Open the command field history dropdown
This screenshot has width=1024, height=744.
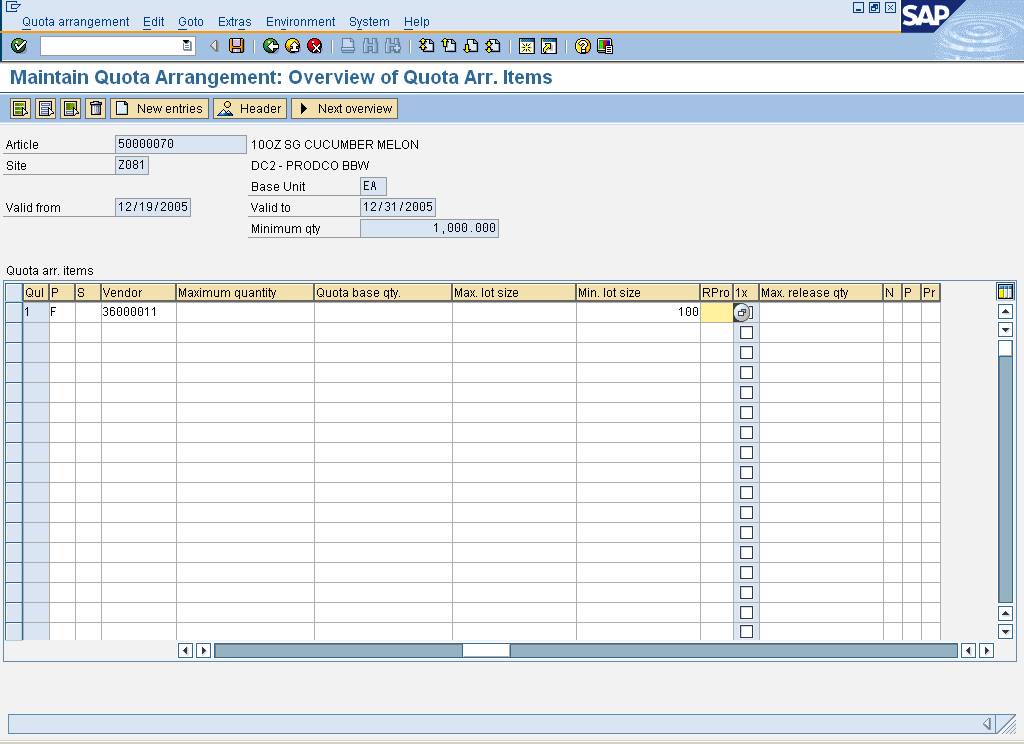(187, 46)
